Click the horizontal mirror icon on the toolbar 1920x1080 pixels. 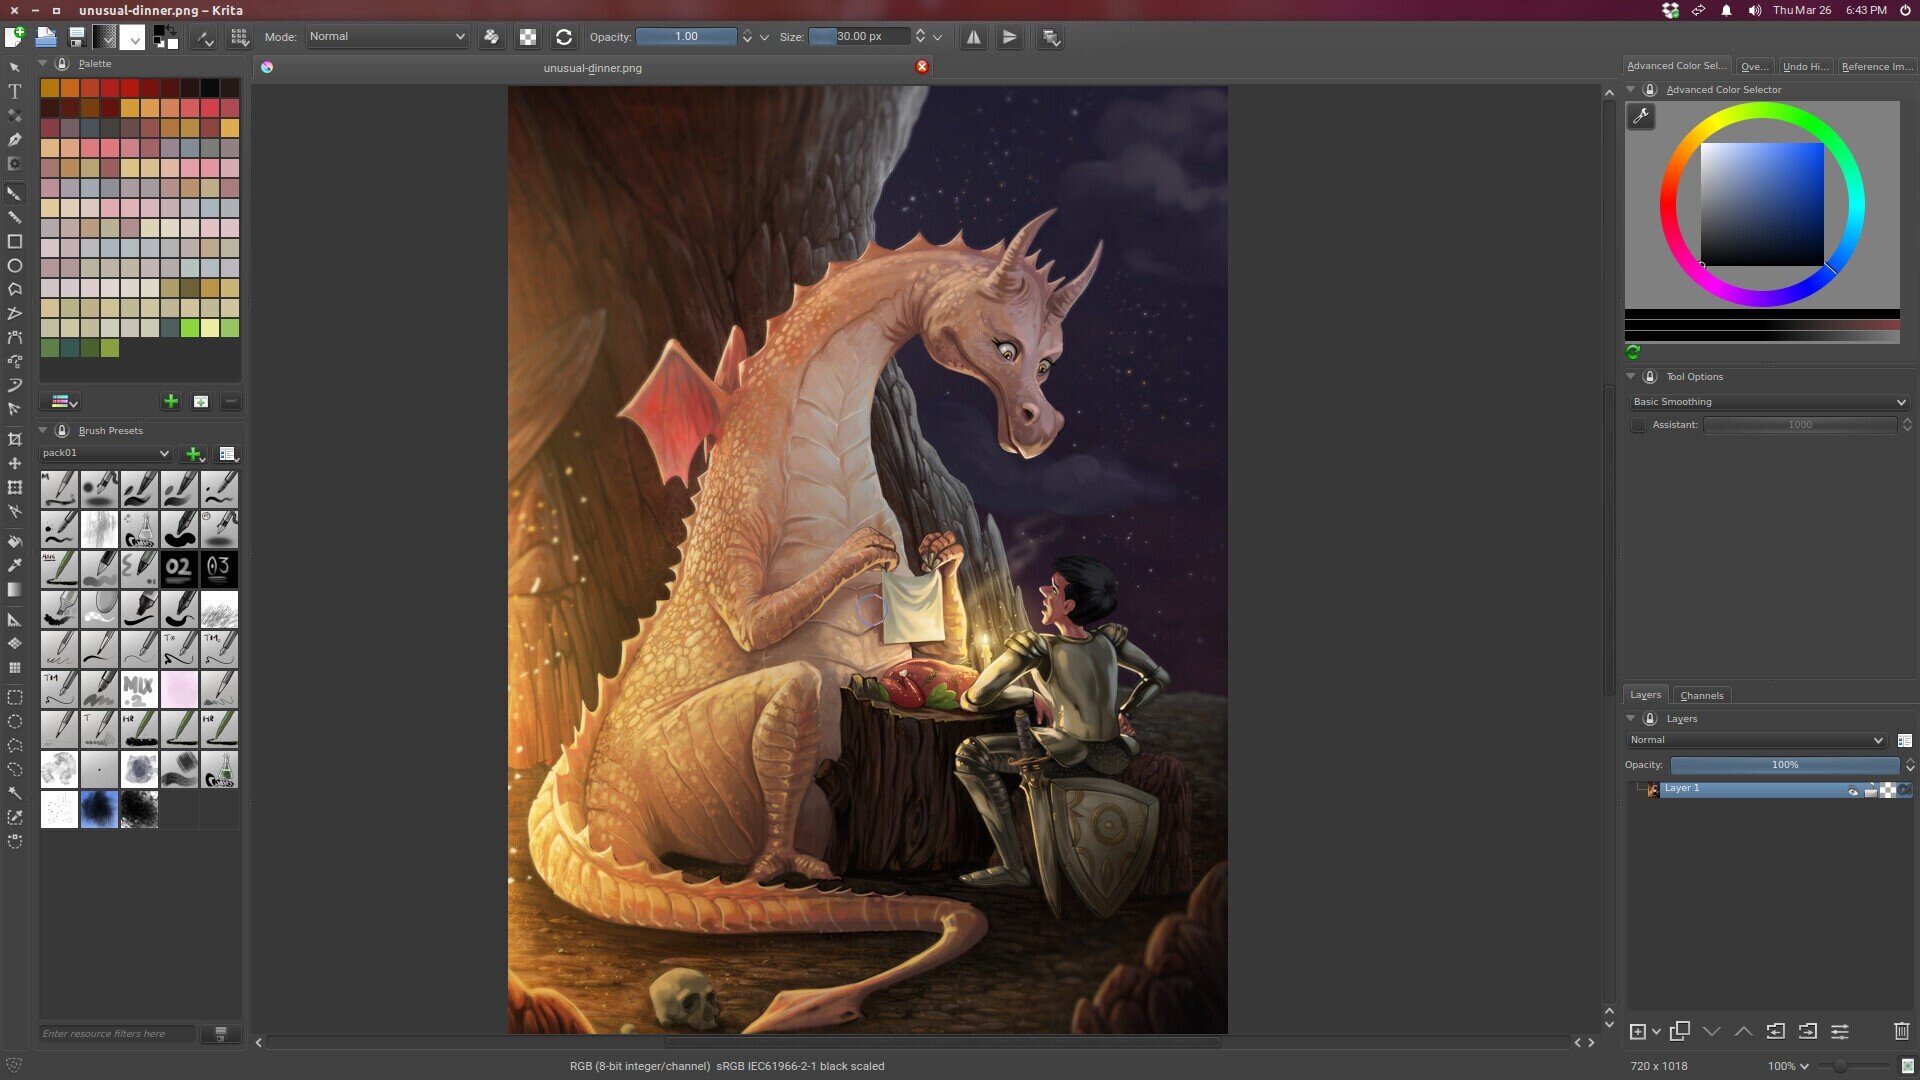point(975,37)
